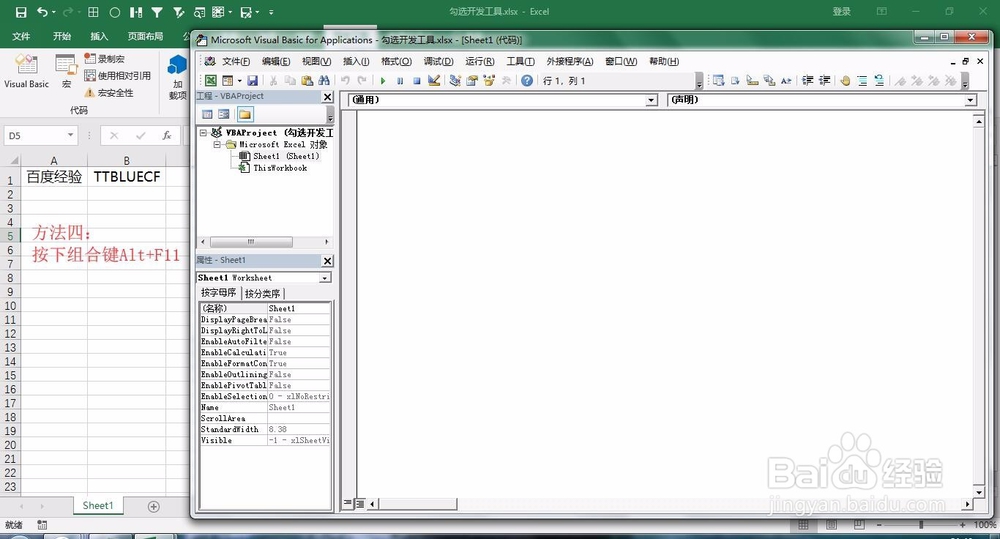The width and height of the screenshot is (1000, 539).
Task: Click the Excel Undo icon
Action: [x=42, y=11]
